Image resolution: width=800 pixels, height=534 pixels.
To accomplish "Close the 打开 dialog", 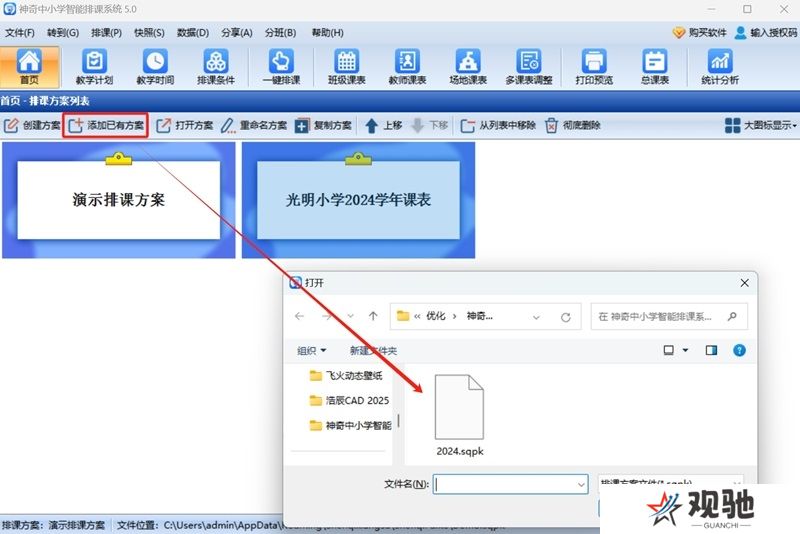I will point(744,283).
